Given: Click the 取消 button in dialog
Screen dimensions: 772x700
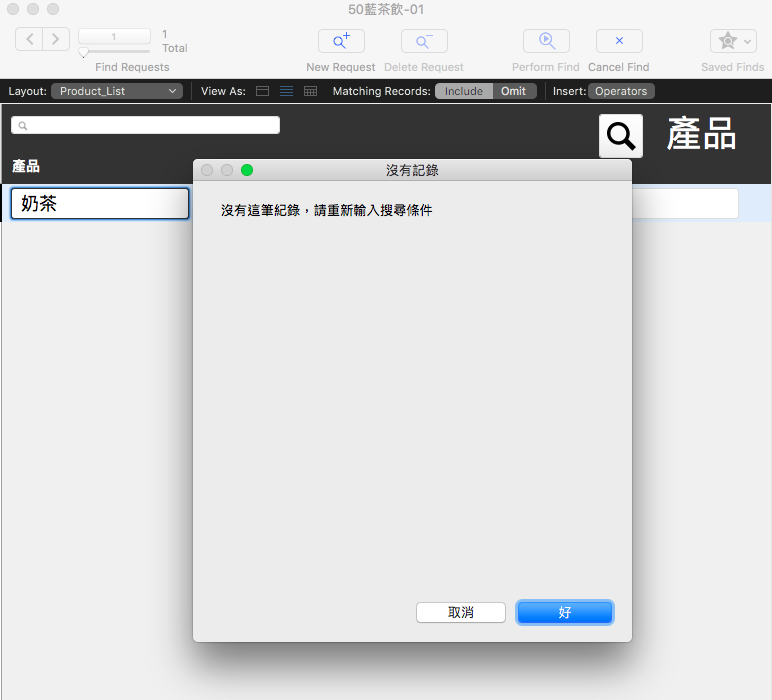Looking at the screenshot, I should click(461, 612).
